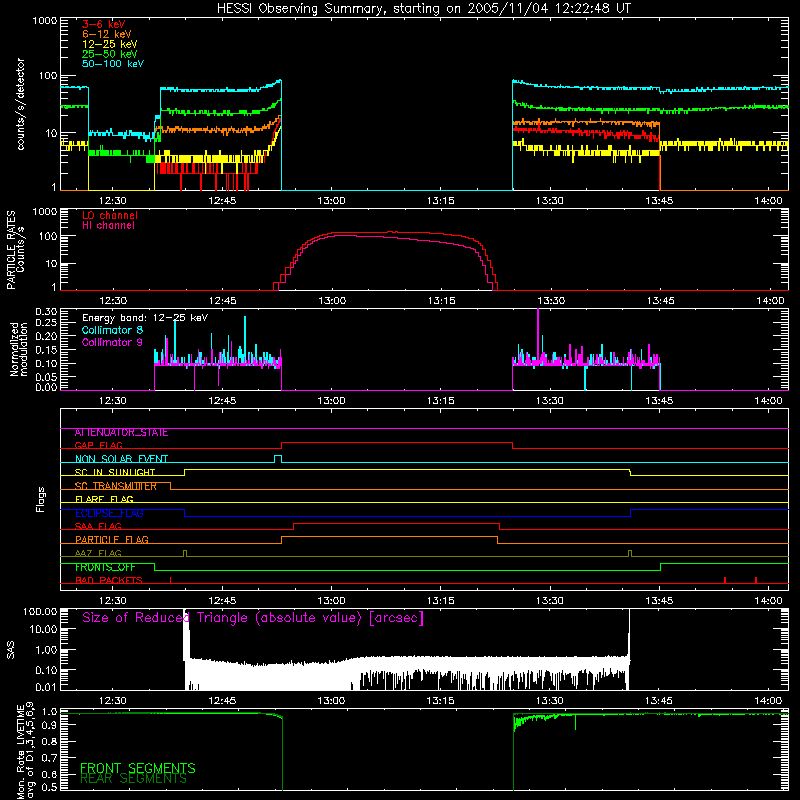Select the blue ECLIPSE_FLAG label
The width and height of the screenshot is (800, 800).
point(109,513)
